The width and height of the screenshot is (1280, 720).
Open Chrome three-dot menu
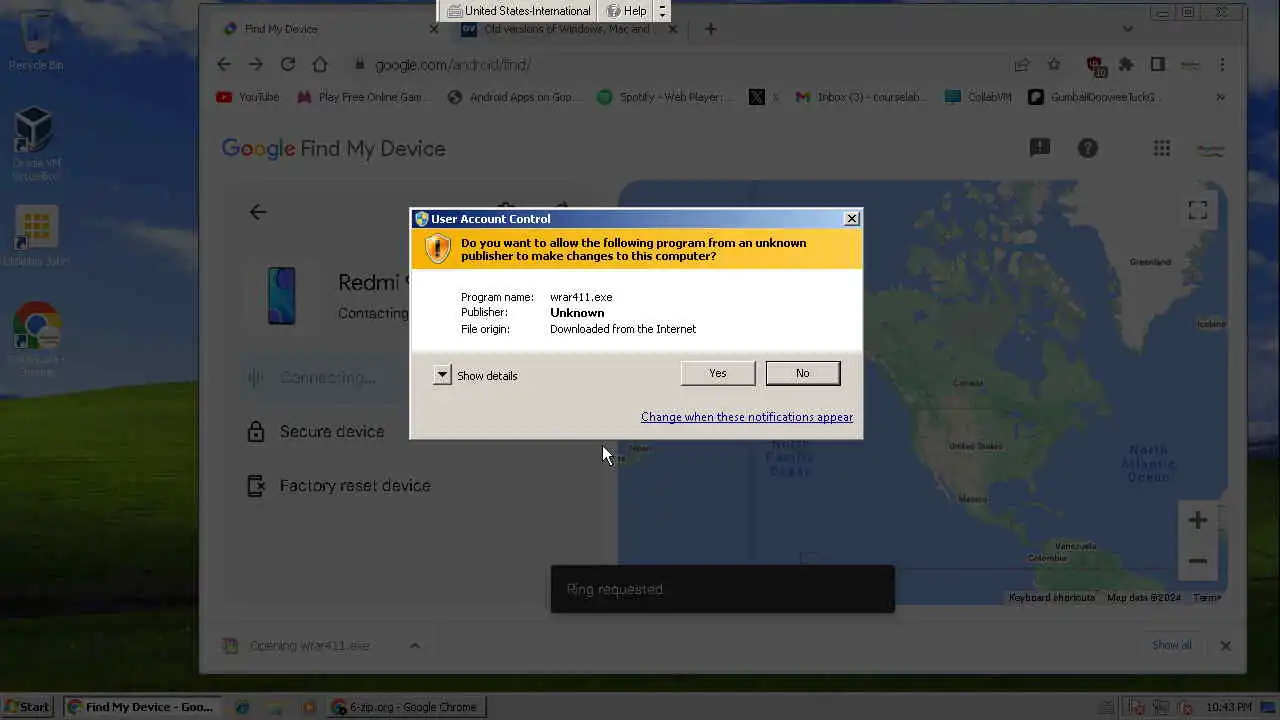1222,64
